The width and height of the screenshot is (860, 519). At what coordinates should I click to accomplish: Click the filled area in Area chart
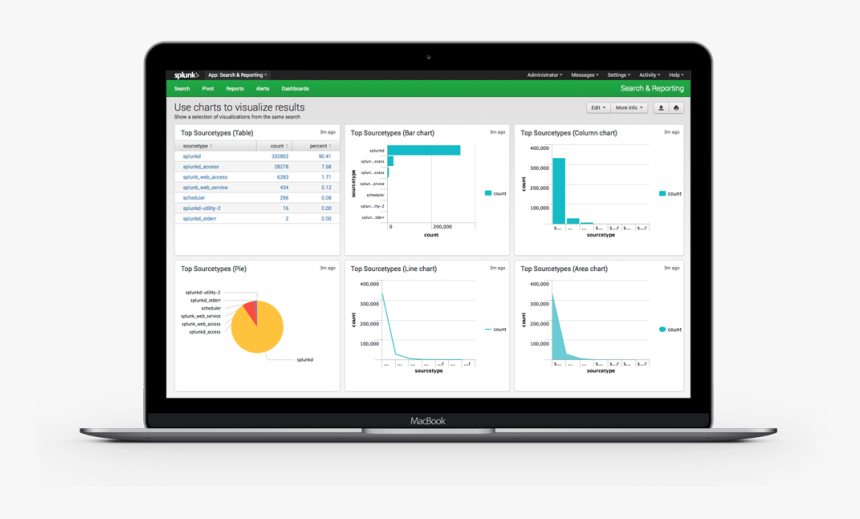point(558,343)
